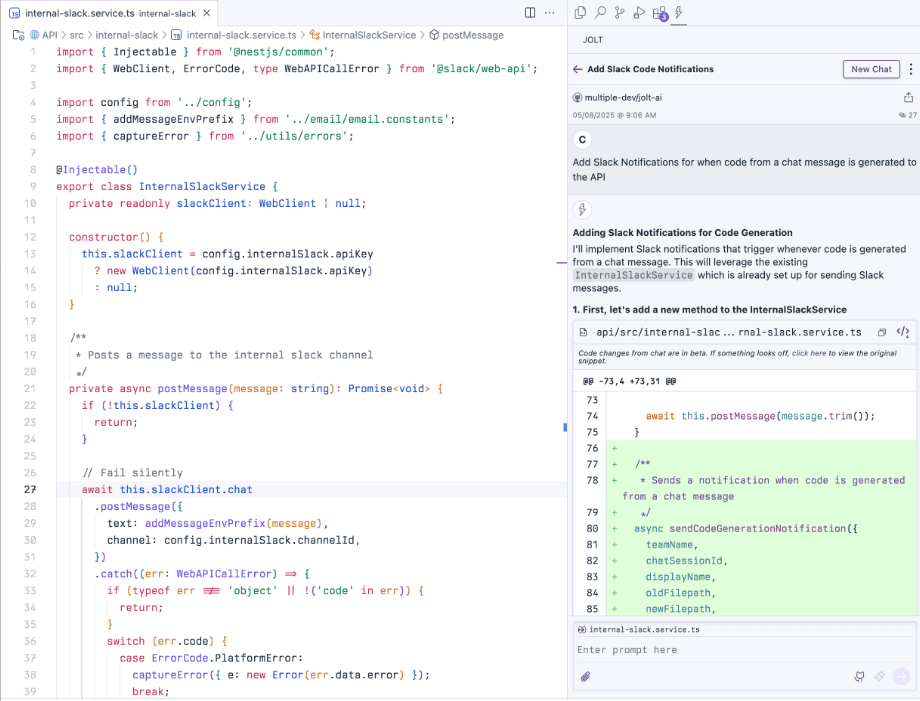Image resolution: width=920 pixels, height=701 pixels.
Task: Send the prompt with arrow button
Action: 901,676
